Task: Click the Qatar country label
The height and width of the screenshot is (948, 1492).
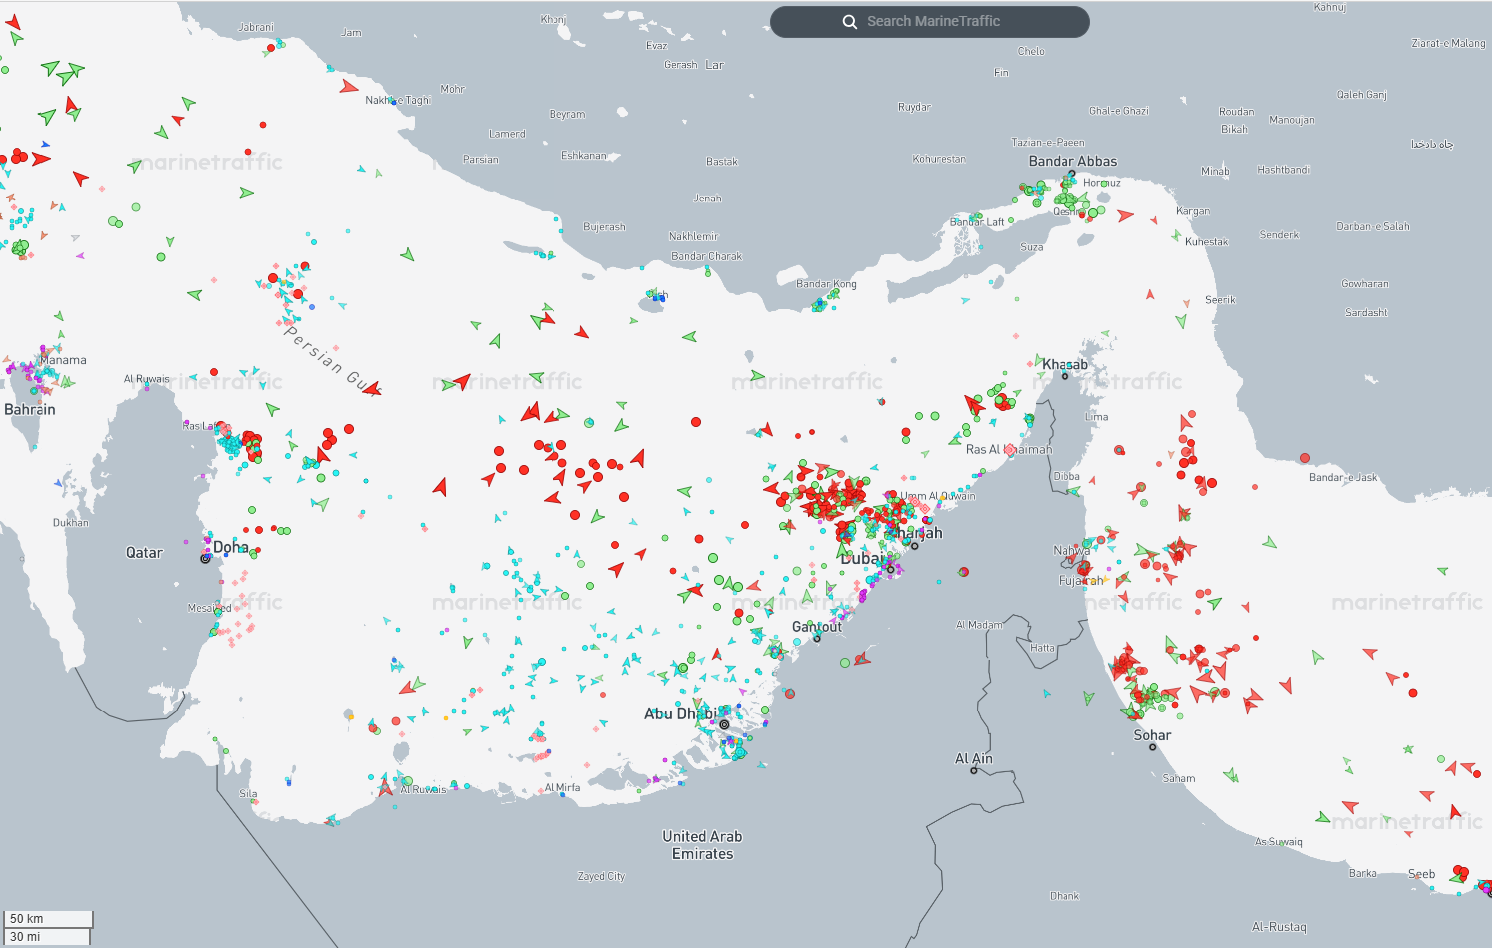Action: pyautogui.click(x=144, y=552)
